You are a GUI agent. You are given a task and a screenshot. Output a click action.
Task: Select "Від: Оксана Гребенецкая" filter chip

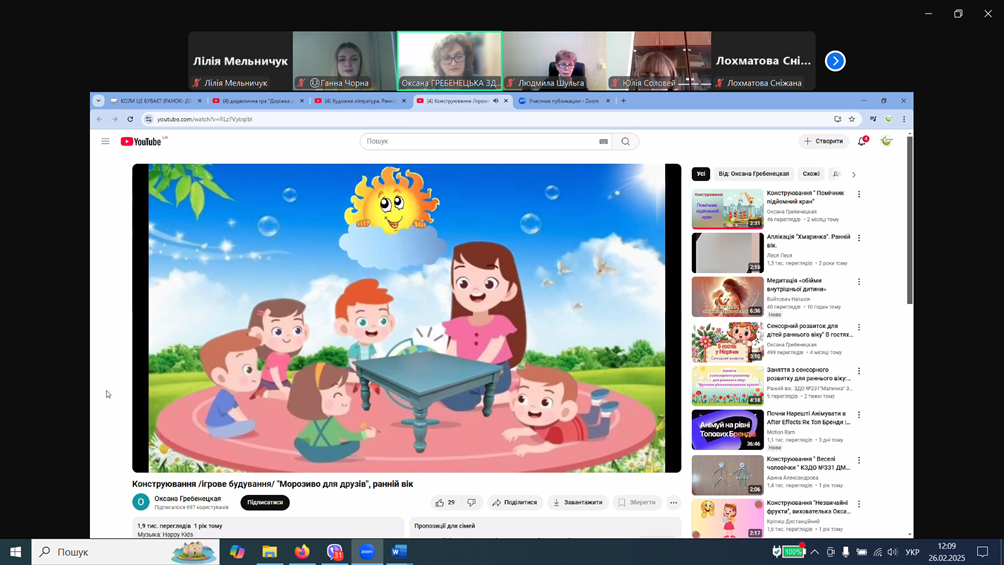click(x=753, y=174)
